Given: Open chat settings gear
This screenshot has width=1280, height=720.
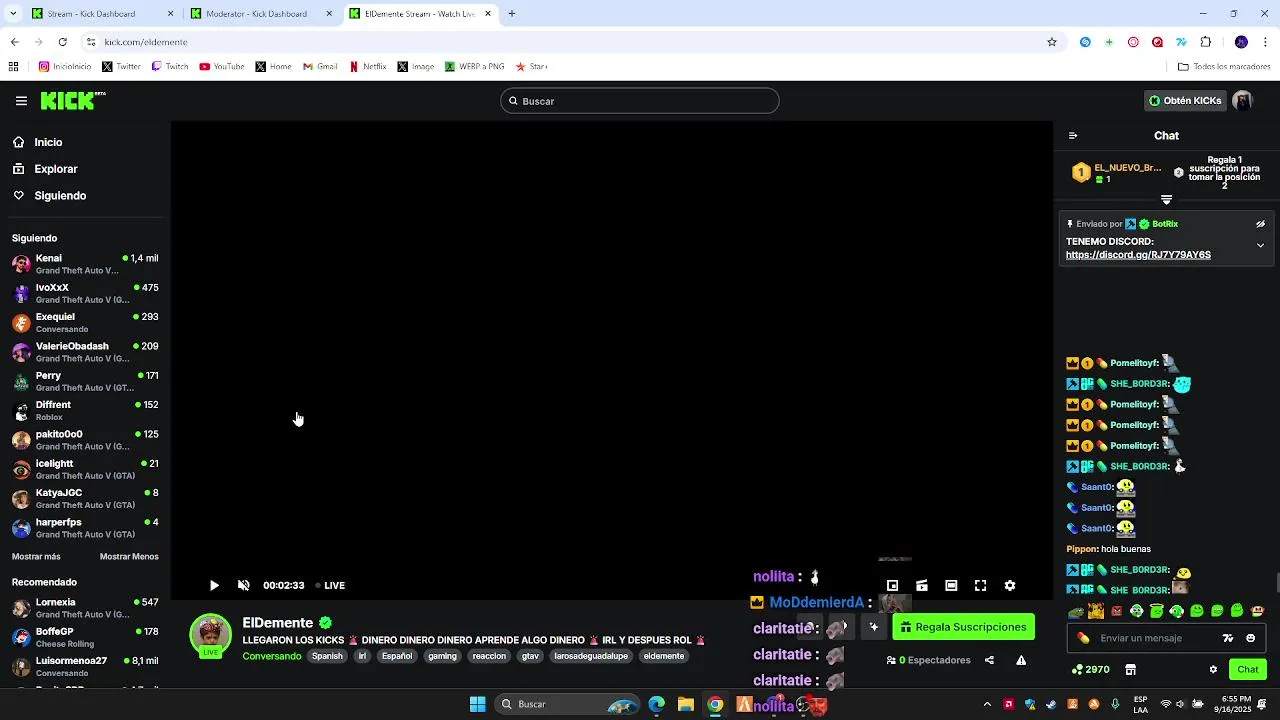Looking at the screenshot, I should pos(1213,670).
